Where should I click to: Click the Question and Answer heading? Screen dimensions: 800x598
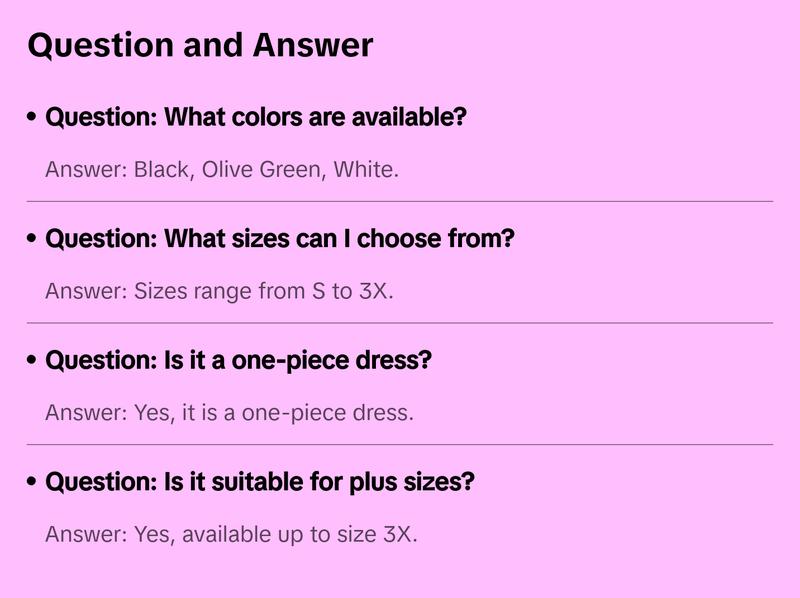[x=200, y=46]
